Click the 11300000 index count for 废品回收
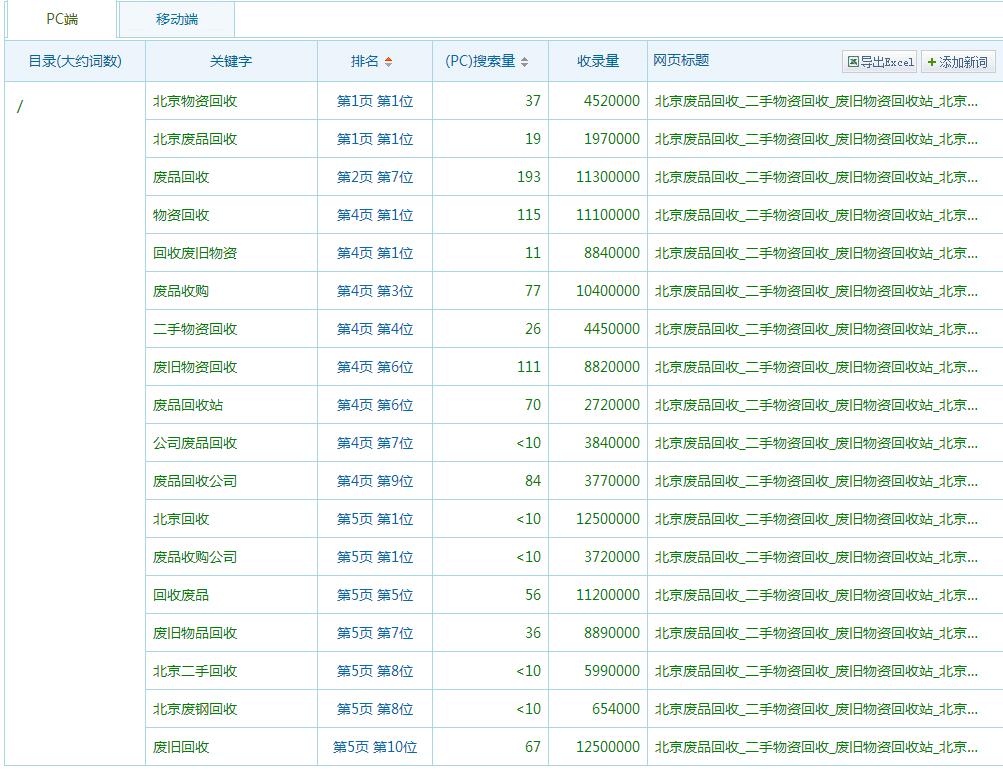 607,177
